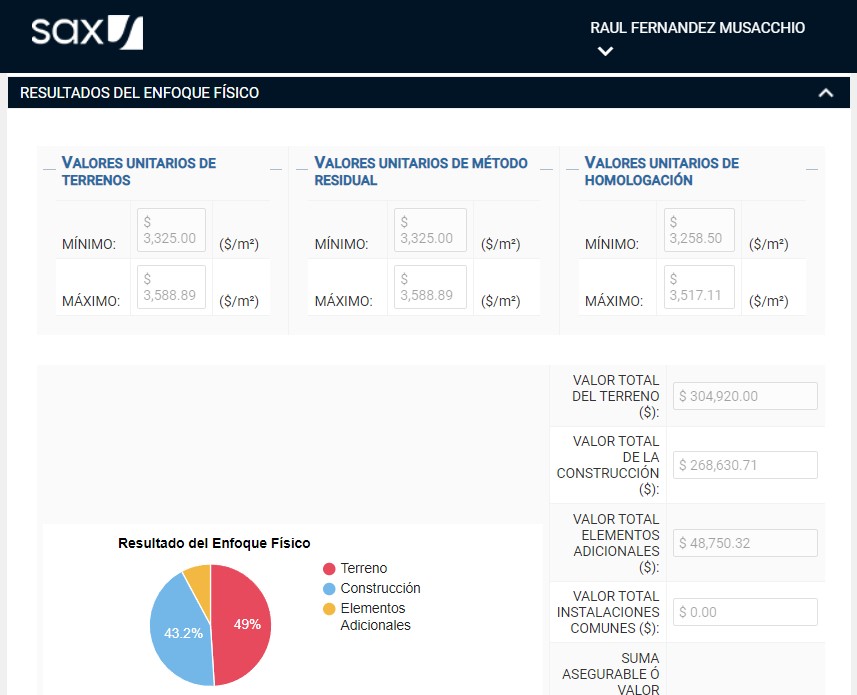The width and height of the screenshot is (857, 695).
Task: Select terrenos mínimo value field
Action: tap(171, 230)
